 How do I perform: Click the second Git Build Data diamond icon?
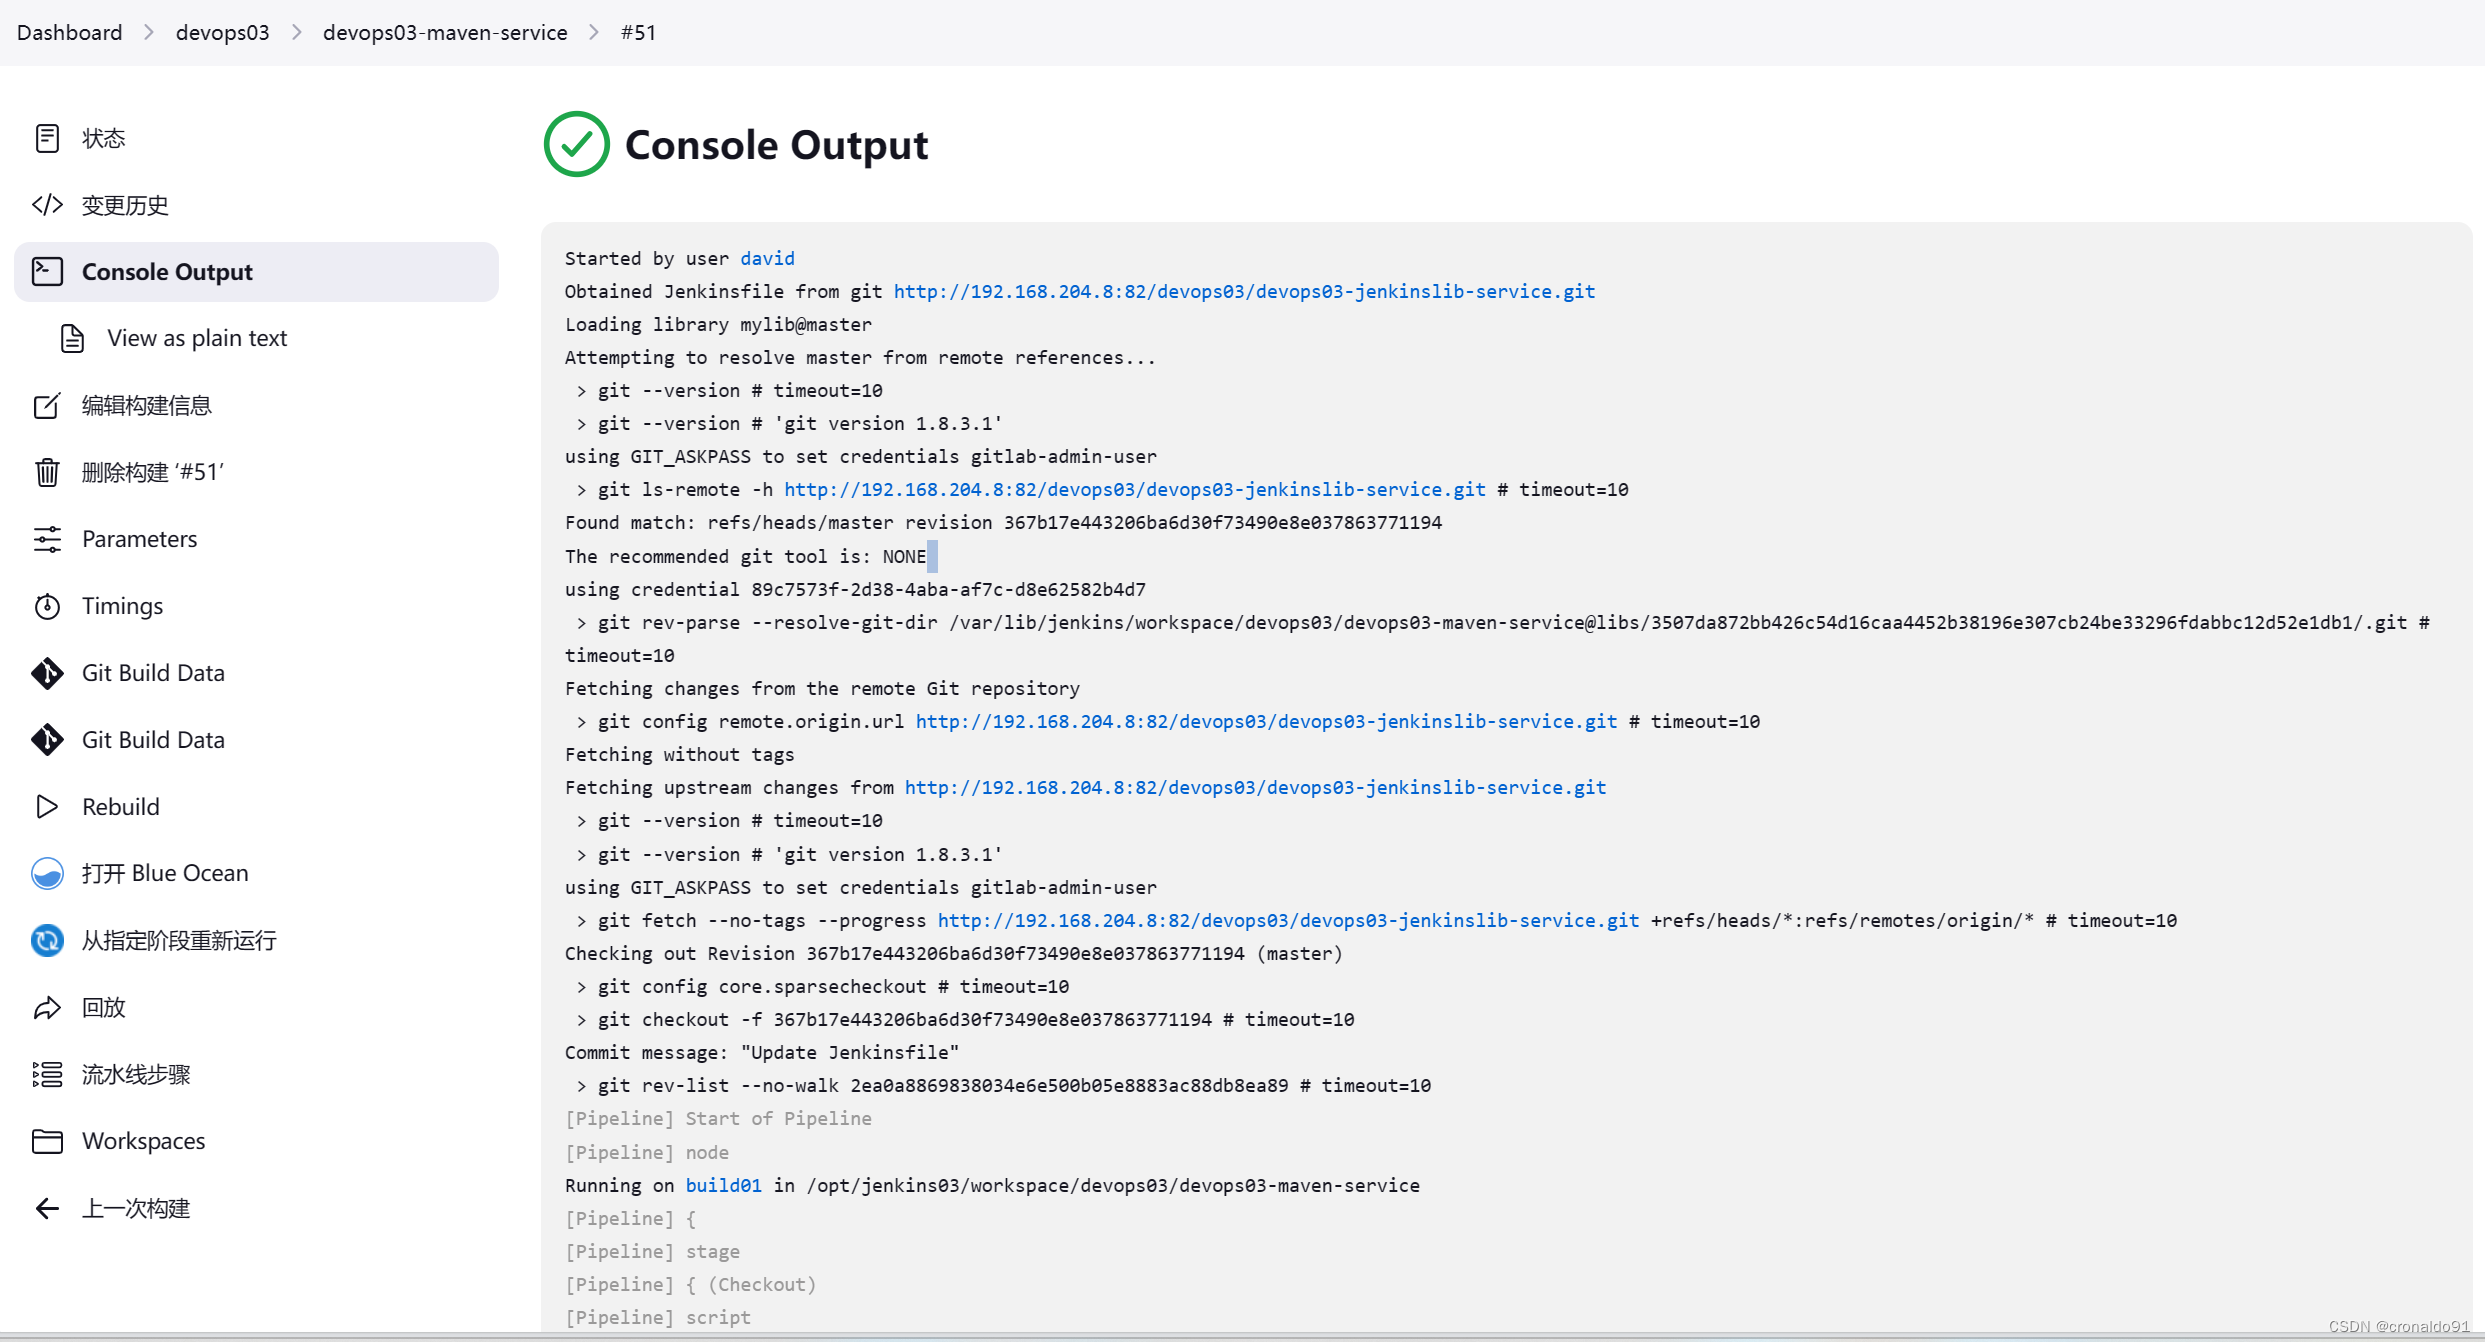pyautogui.click(x=47, y=740)
